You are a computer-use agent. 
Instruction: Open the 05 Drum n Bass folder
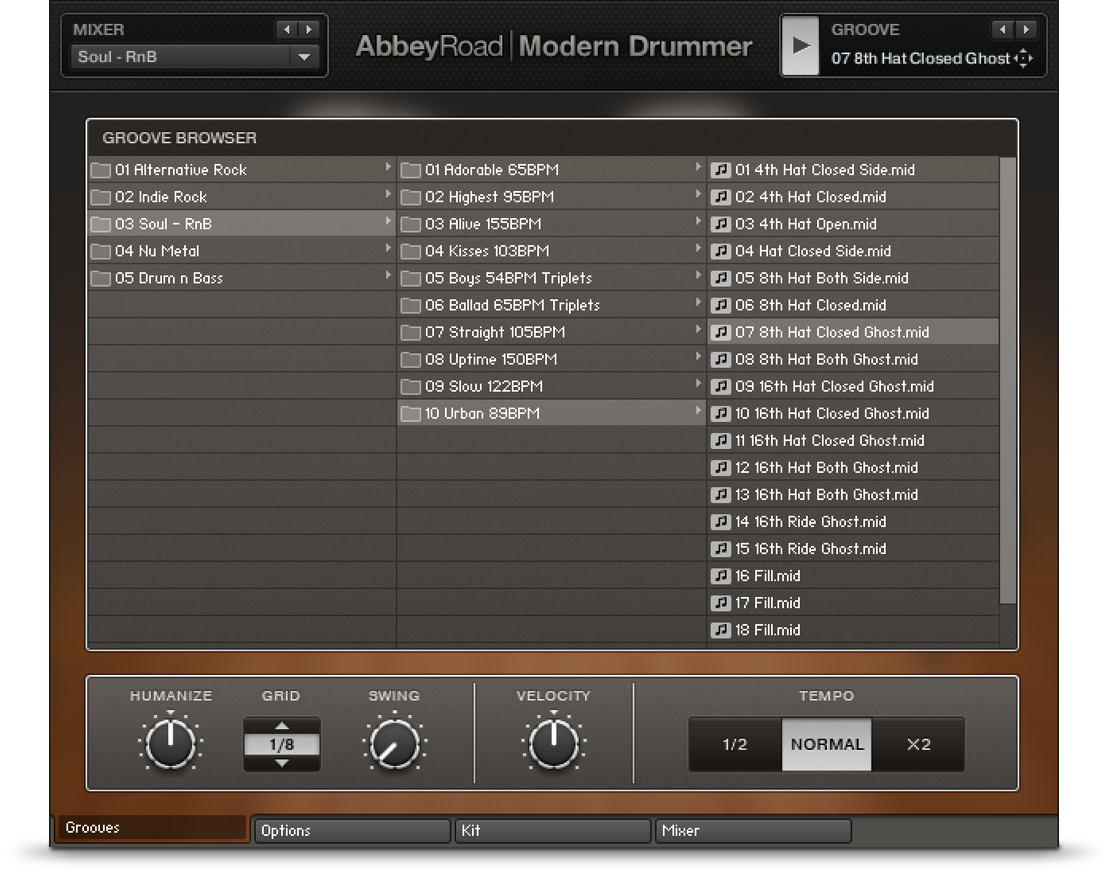pyautogui.click(x=241, y=278)
